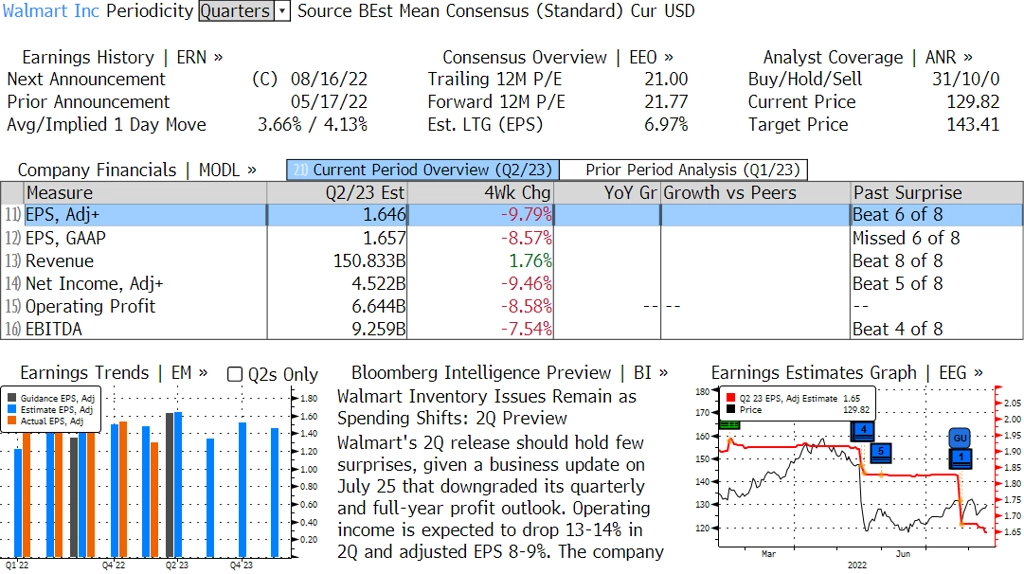Open Consensus Overview EEO link
The width and height of the screenshot is (1024, 574).
[558, 57]
